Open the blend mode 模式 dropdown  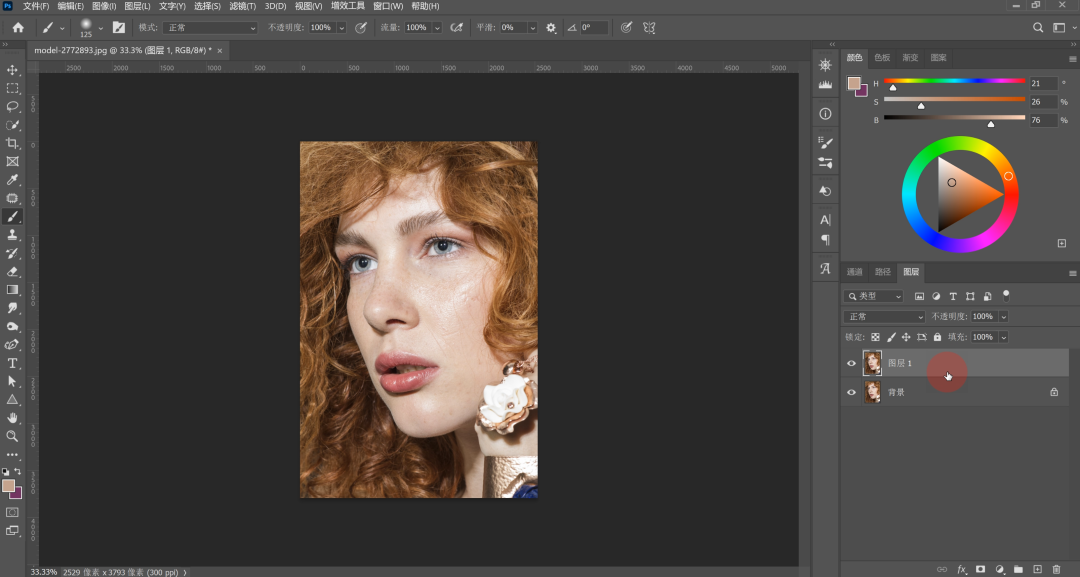coord(210,28)
